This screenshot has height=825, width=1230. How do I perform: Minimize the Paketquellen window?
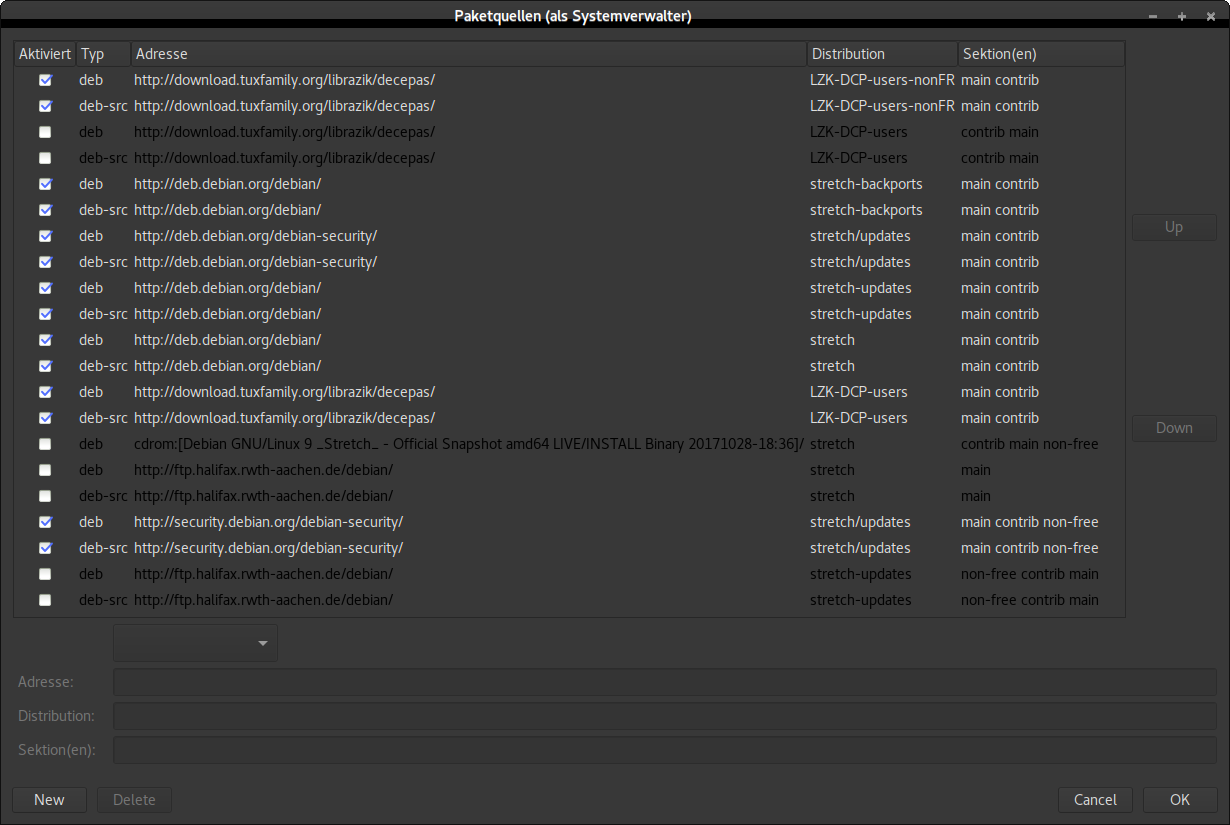point(1153,16)
